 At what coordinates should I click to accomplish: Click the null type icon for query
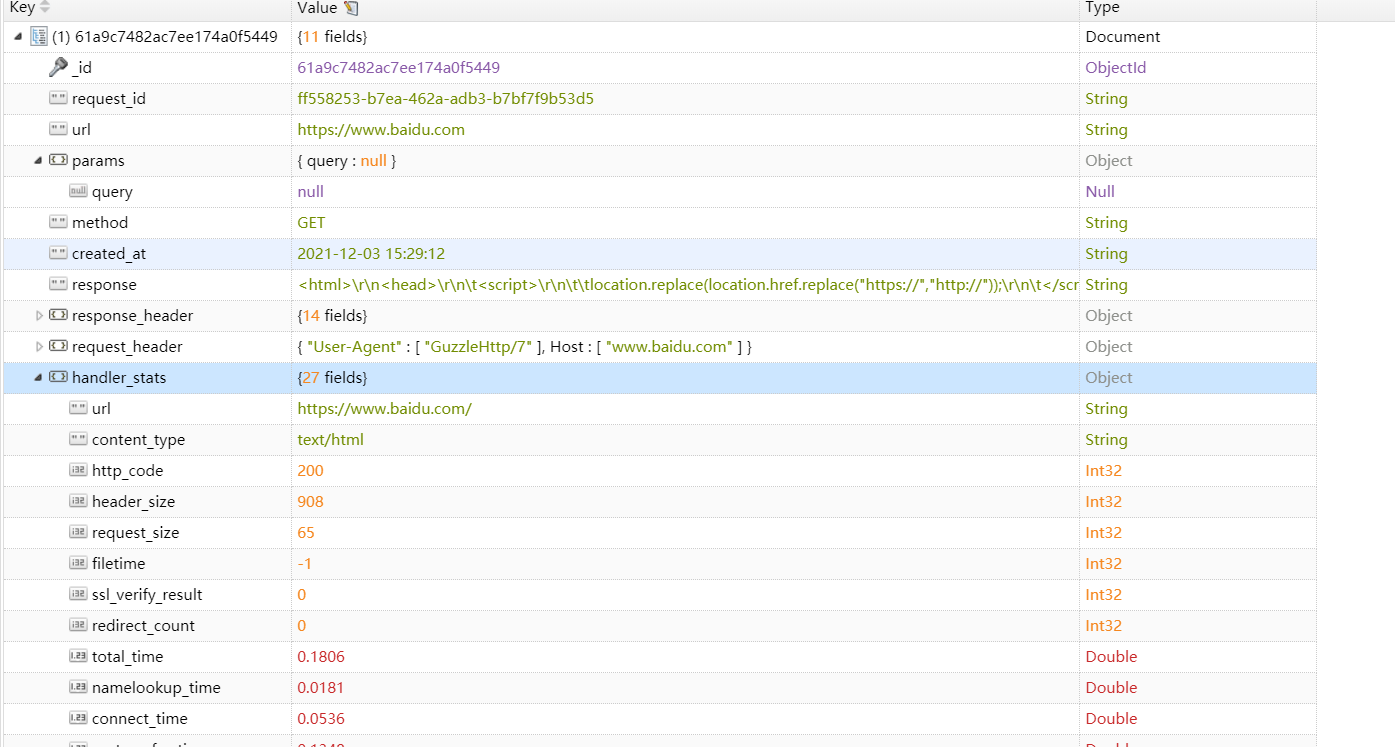pos(78,192)
